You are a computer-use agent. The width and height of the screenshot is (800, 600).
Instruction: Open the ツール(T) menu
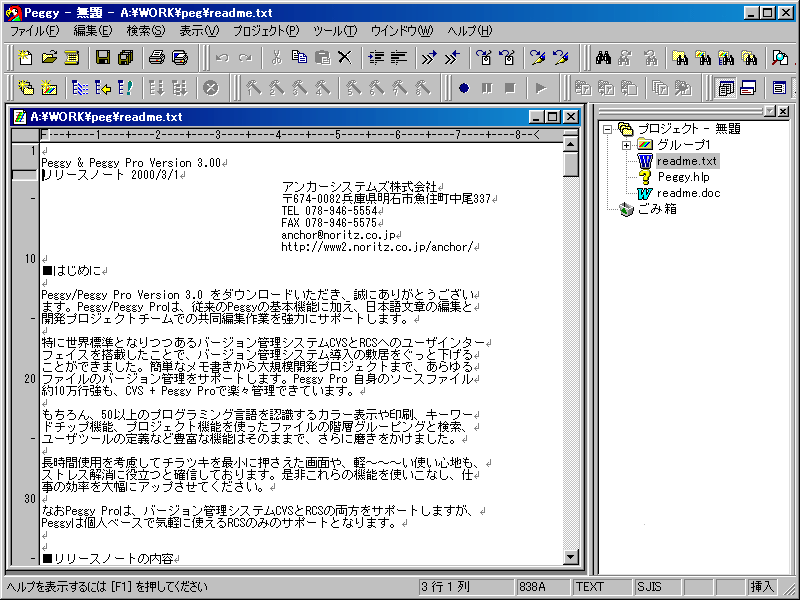(x=335, y=31)
